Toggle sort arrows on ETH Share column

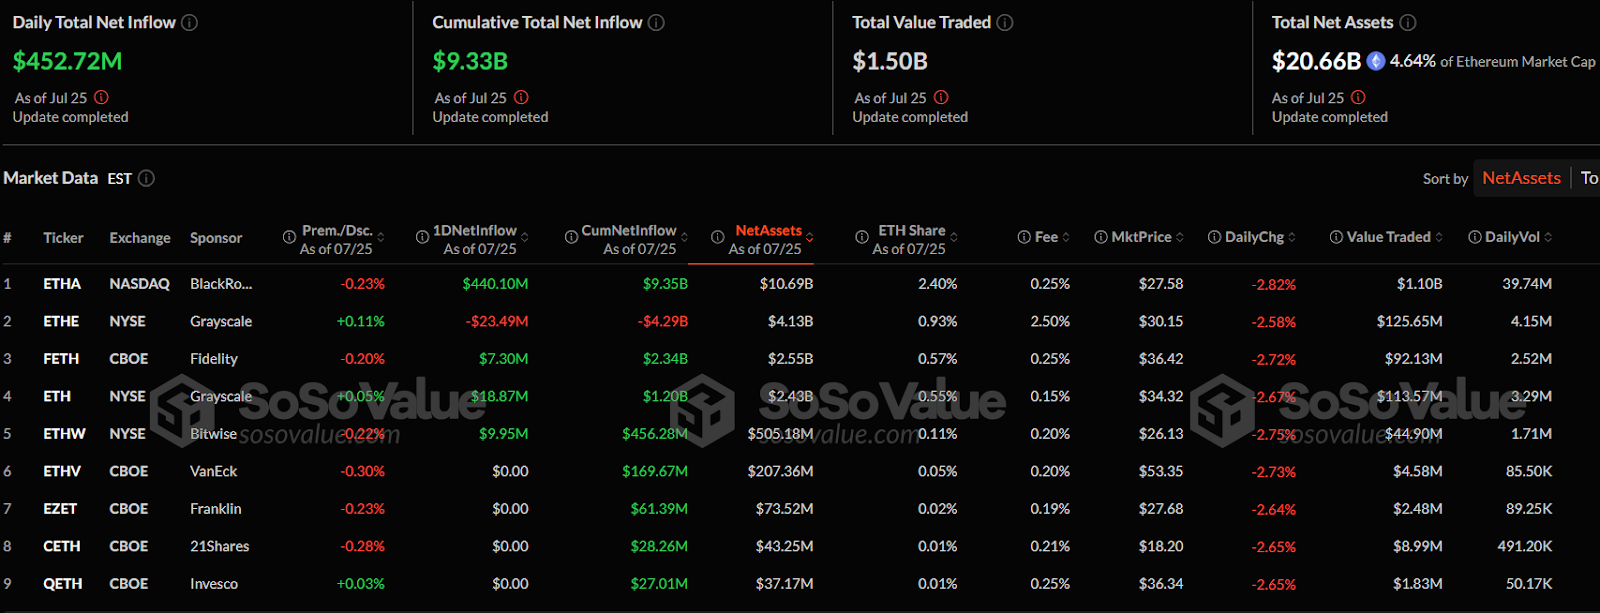point(954,237)
